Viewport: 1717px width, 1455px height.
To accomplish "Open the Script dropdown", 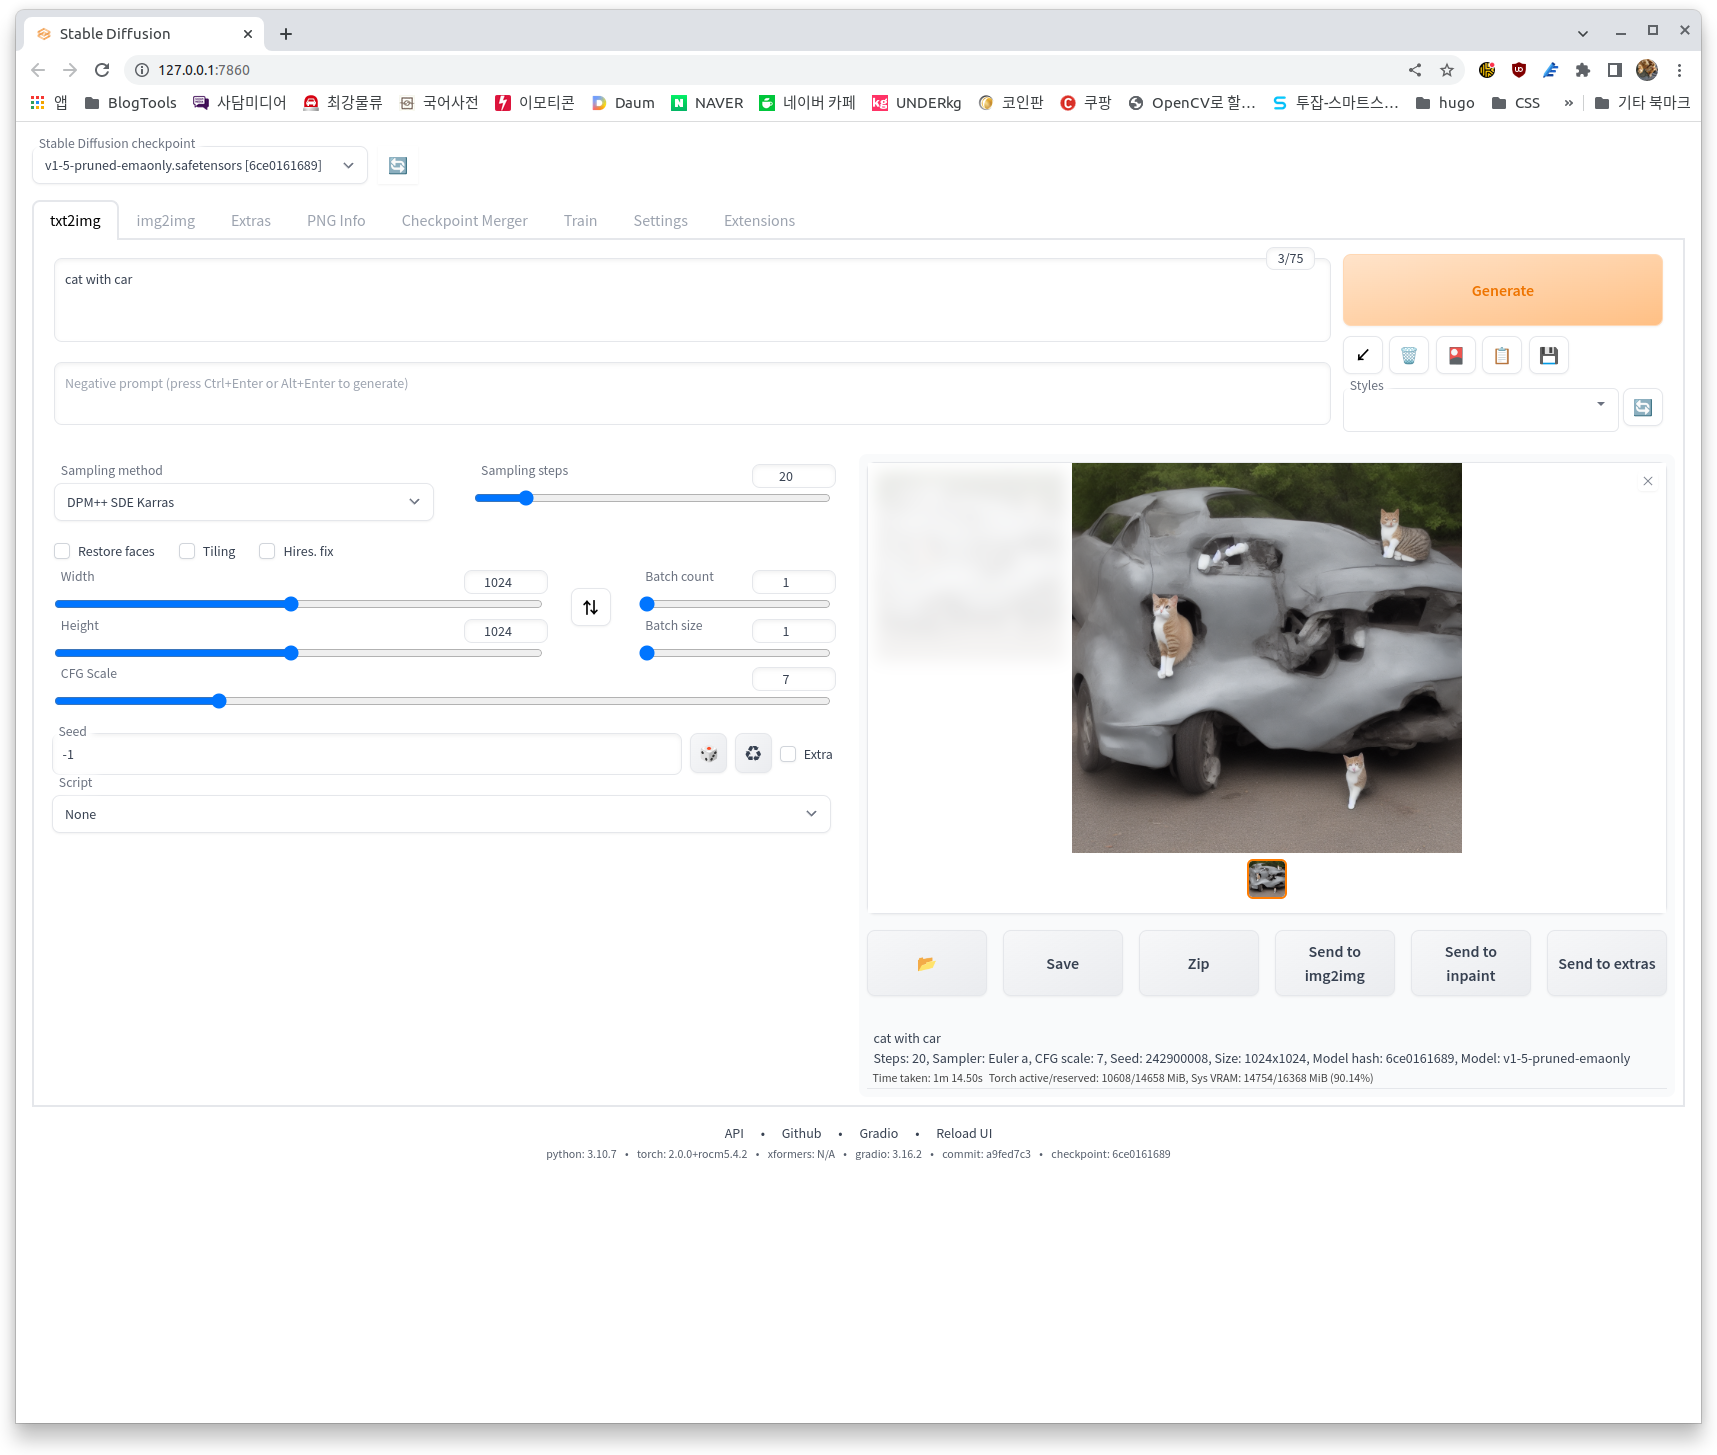I will (441, 815).
